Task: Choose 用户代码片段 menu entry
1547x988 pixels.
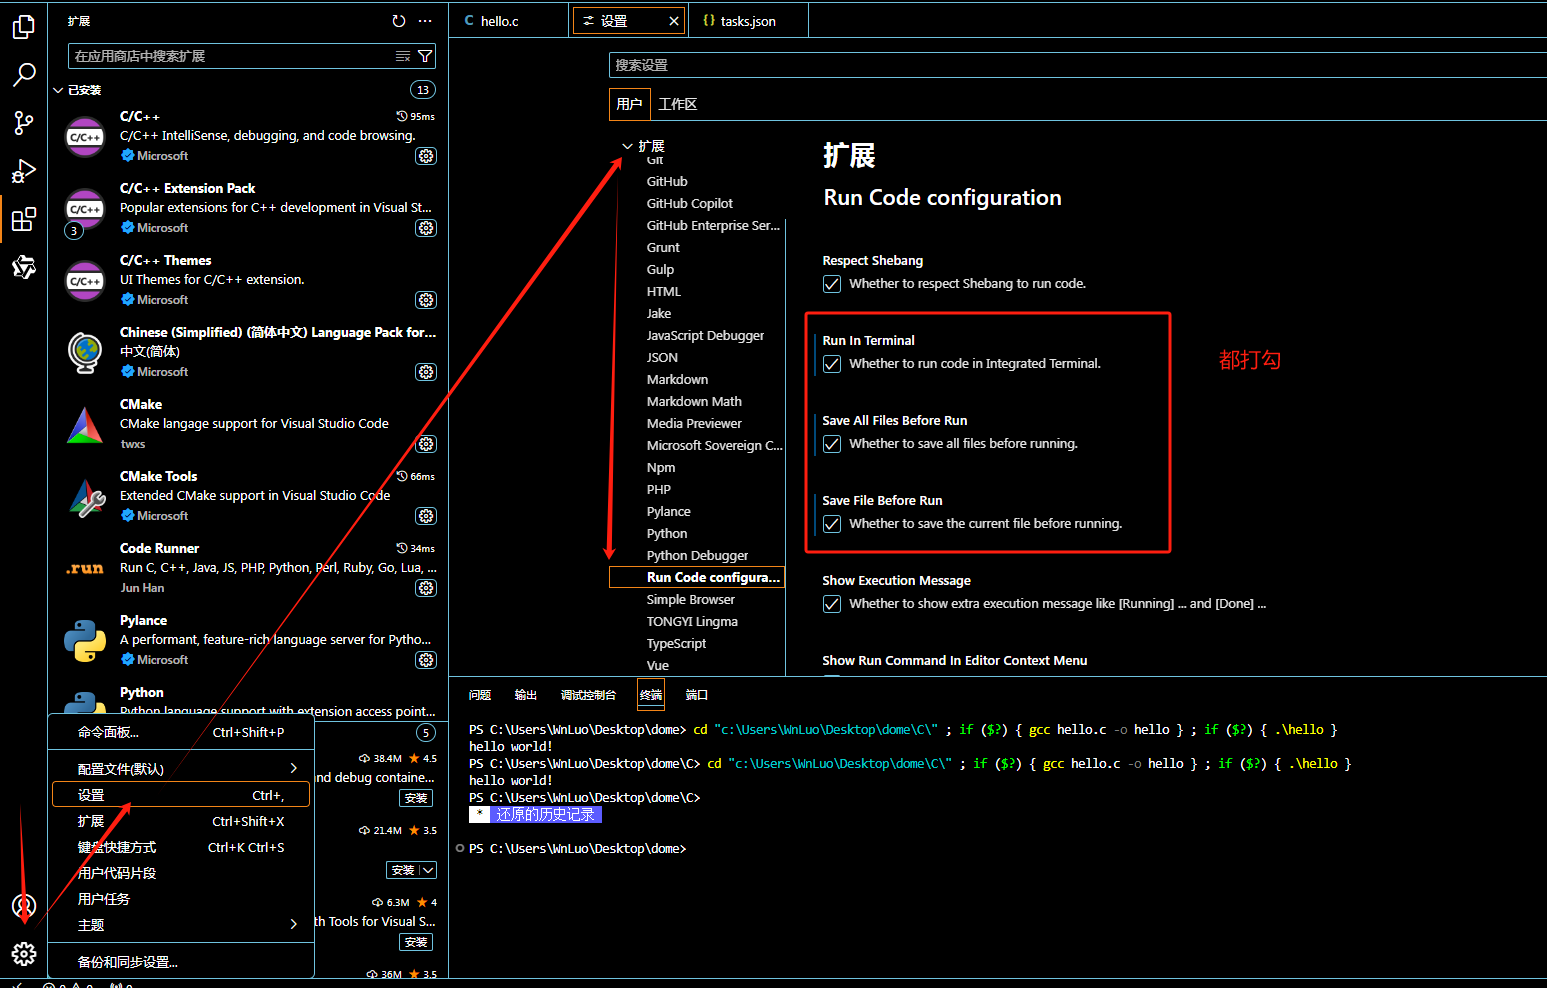Action: coord(181,873)
